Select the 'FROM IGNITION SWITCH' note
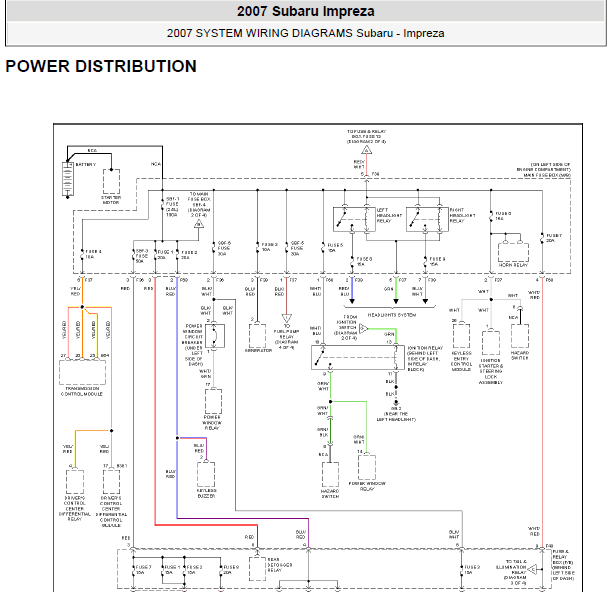The width and height of the screenshot is (608, 592). [x=347, y=327]
